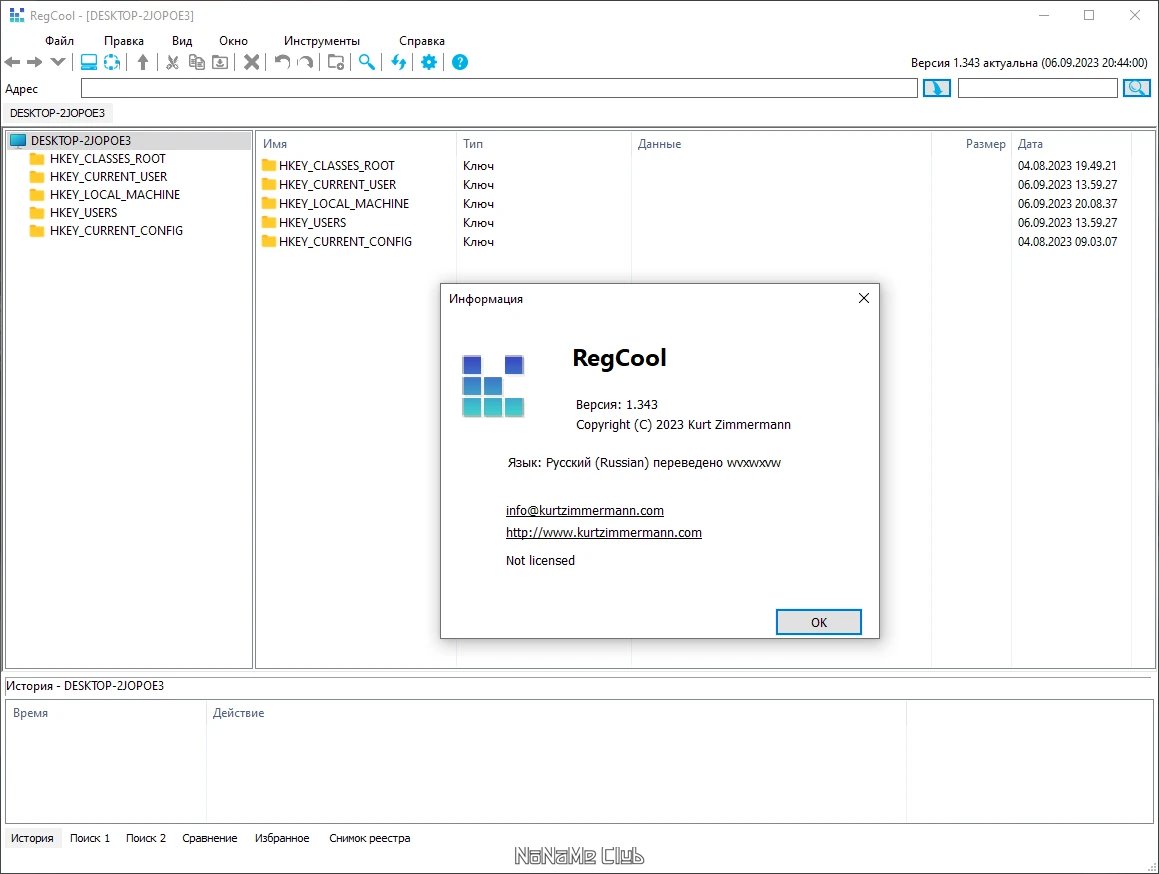Click the Время column header in history

coord(106,713)
